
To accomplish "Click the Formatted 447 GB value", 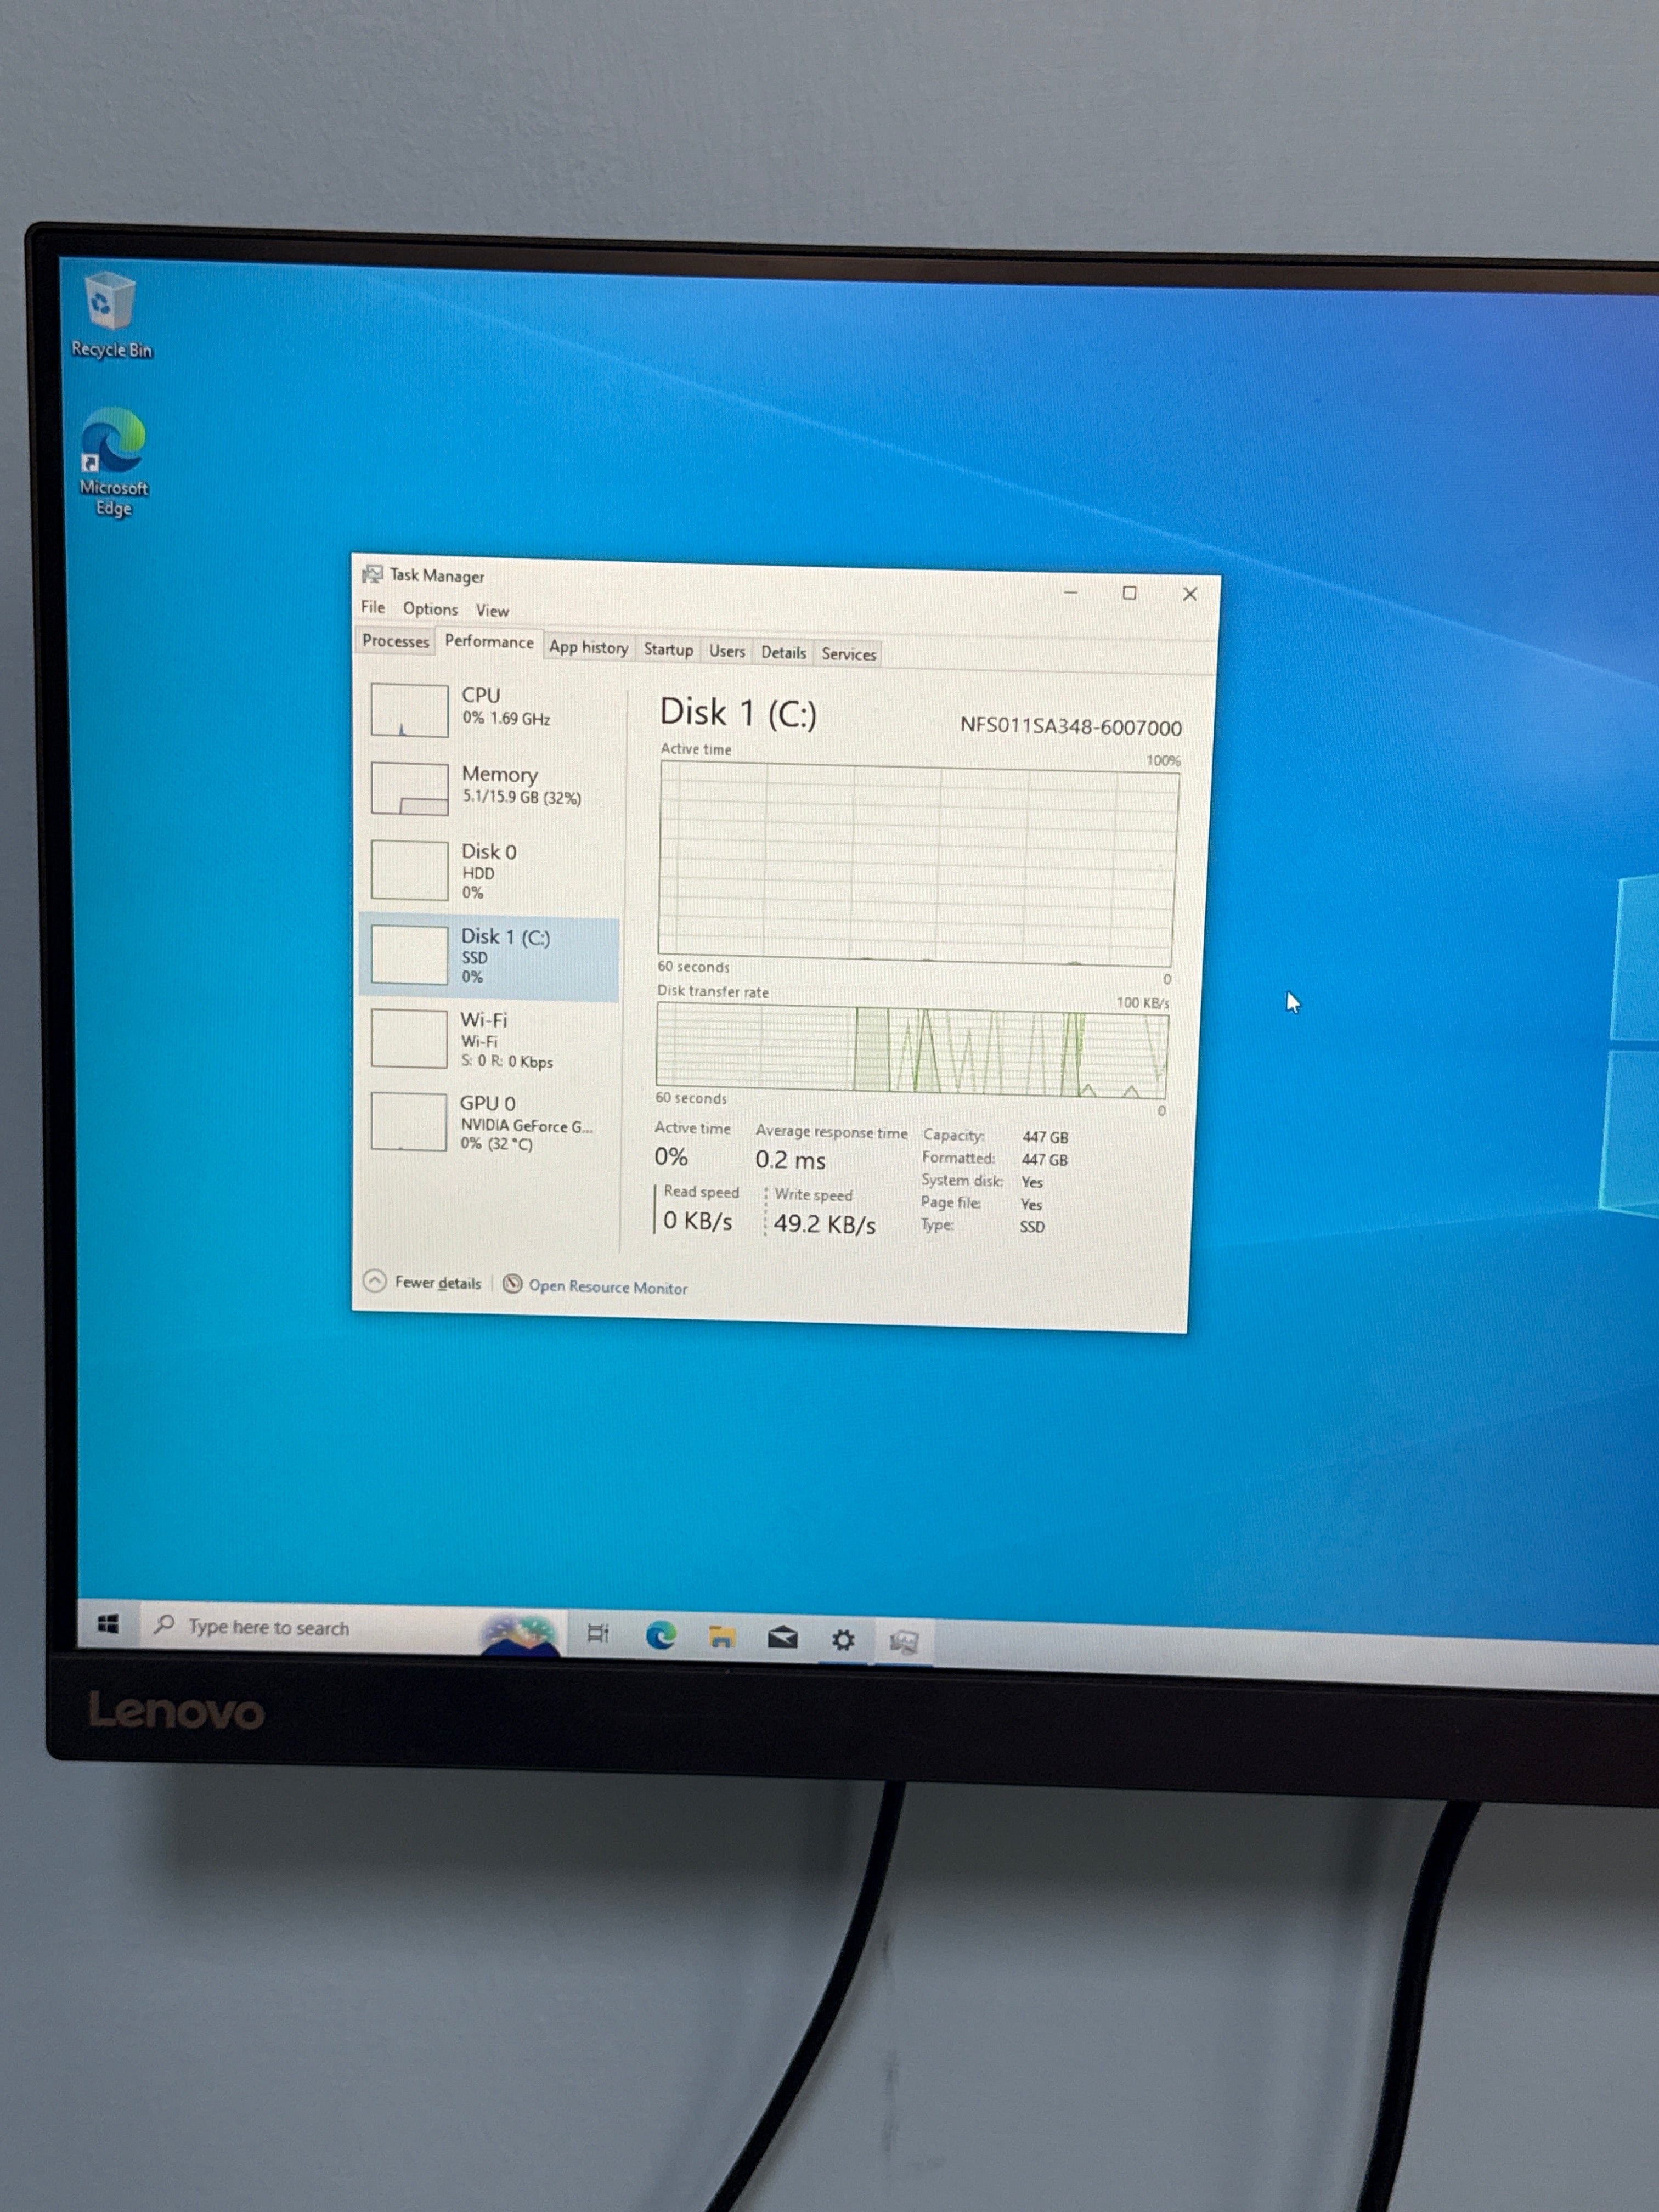I will 1044,1159.
